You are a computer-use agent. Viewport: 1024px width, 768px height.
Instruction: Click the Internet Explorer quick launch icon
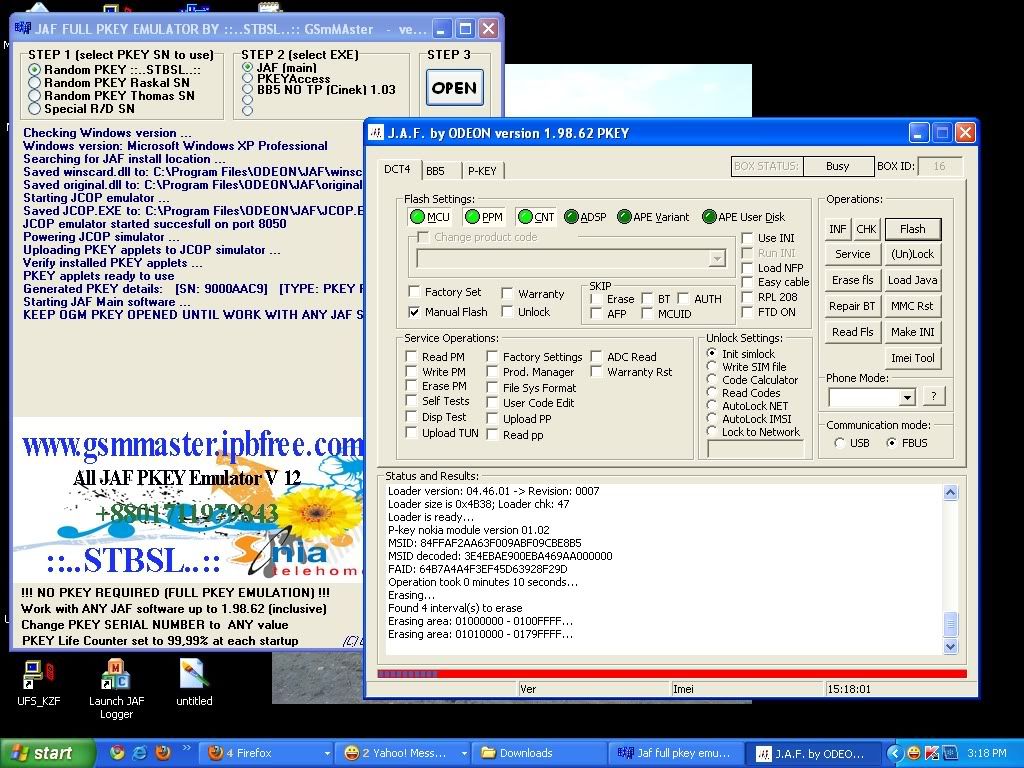click(x=139, y=753)
